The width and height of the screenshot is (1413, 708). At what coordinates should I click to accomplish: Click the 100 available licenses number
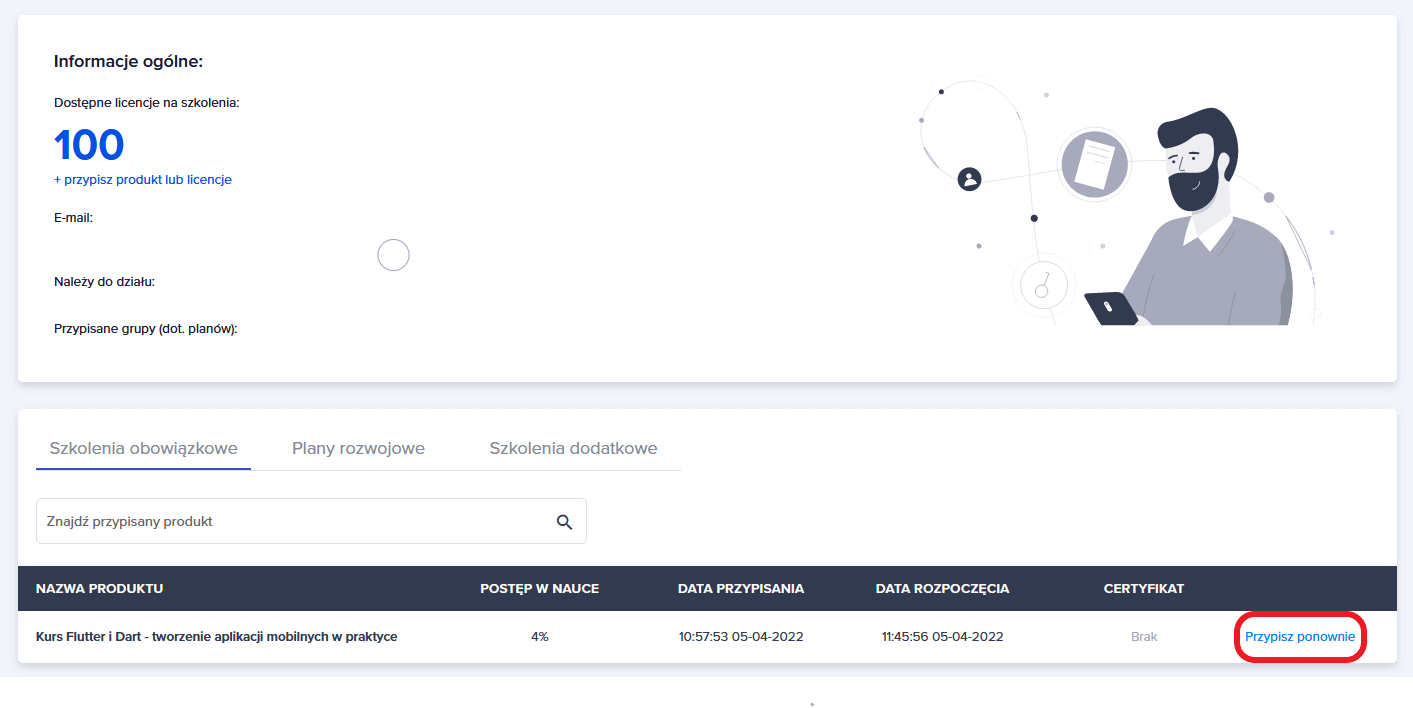[x=89, y=146]
